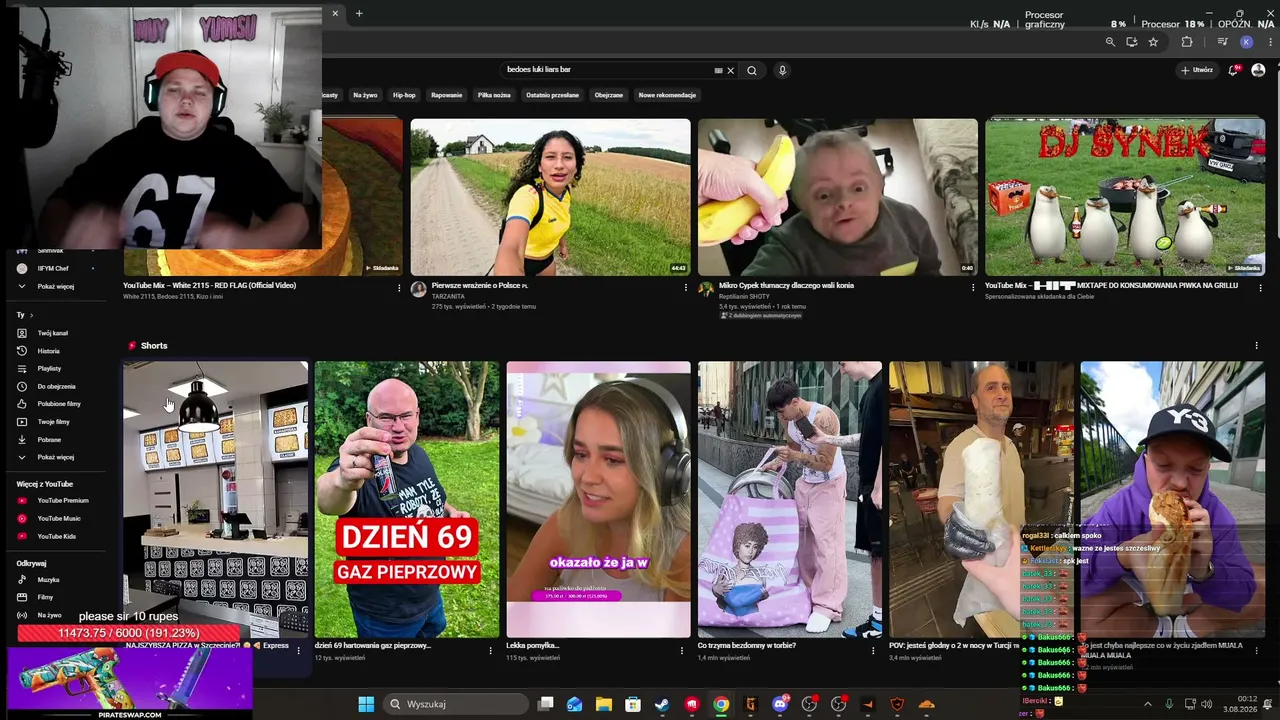Open TARZANITA channel link

[x=448, y=296]
